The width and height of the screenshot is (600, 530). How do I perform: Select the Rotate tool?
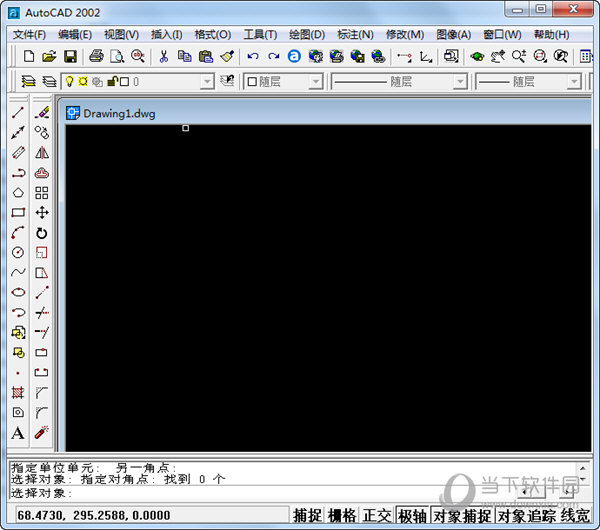point(42,233)
